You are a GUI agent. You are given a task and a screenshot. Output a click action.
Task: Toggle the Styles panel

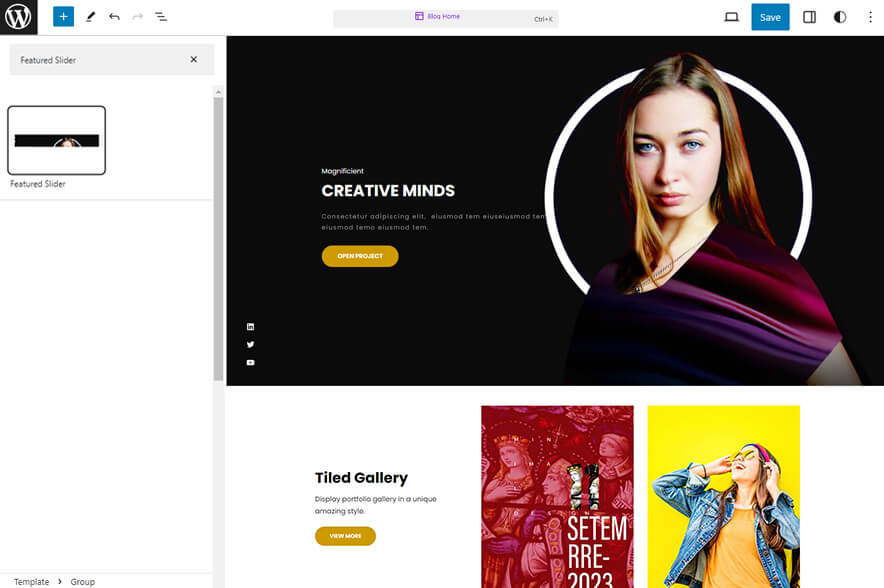839,16
